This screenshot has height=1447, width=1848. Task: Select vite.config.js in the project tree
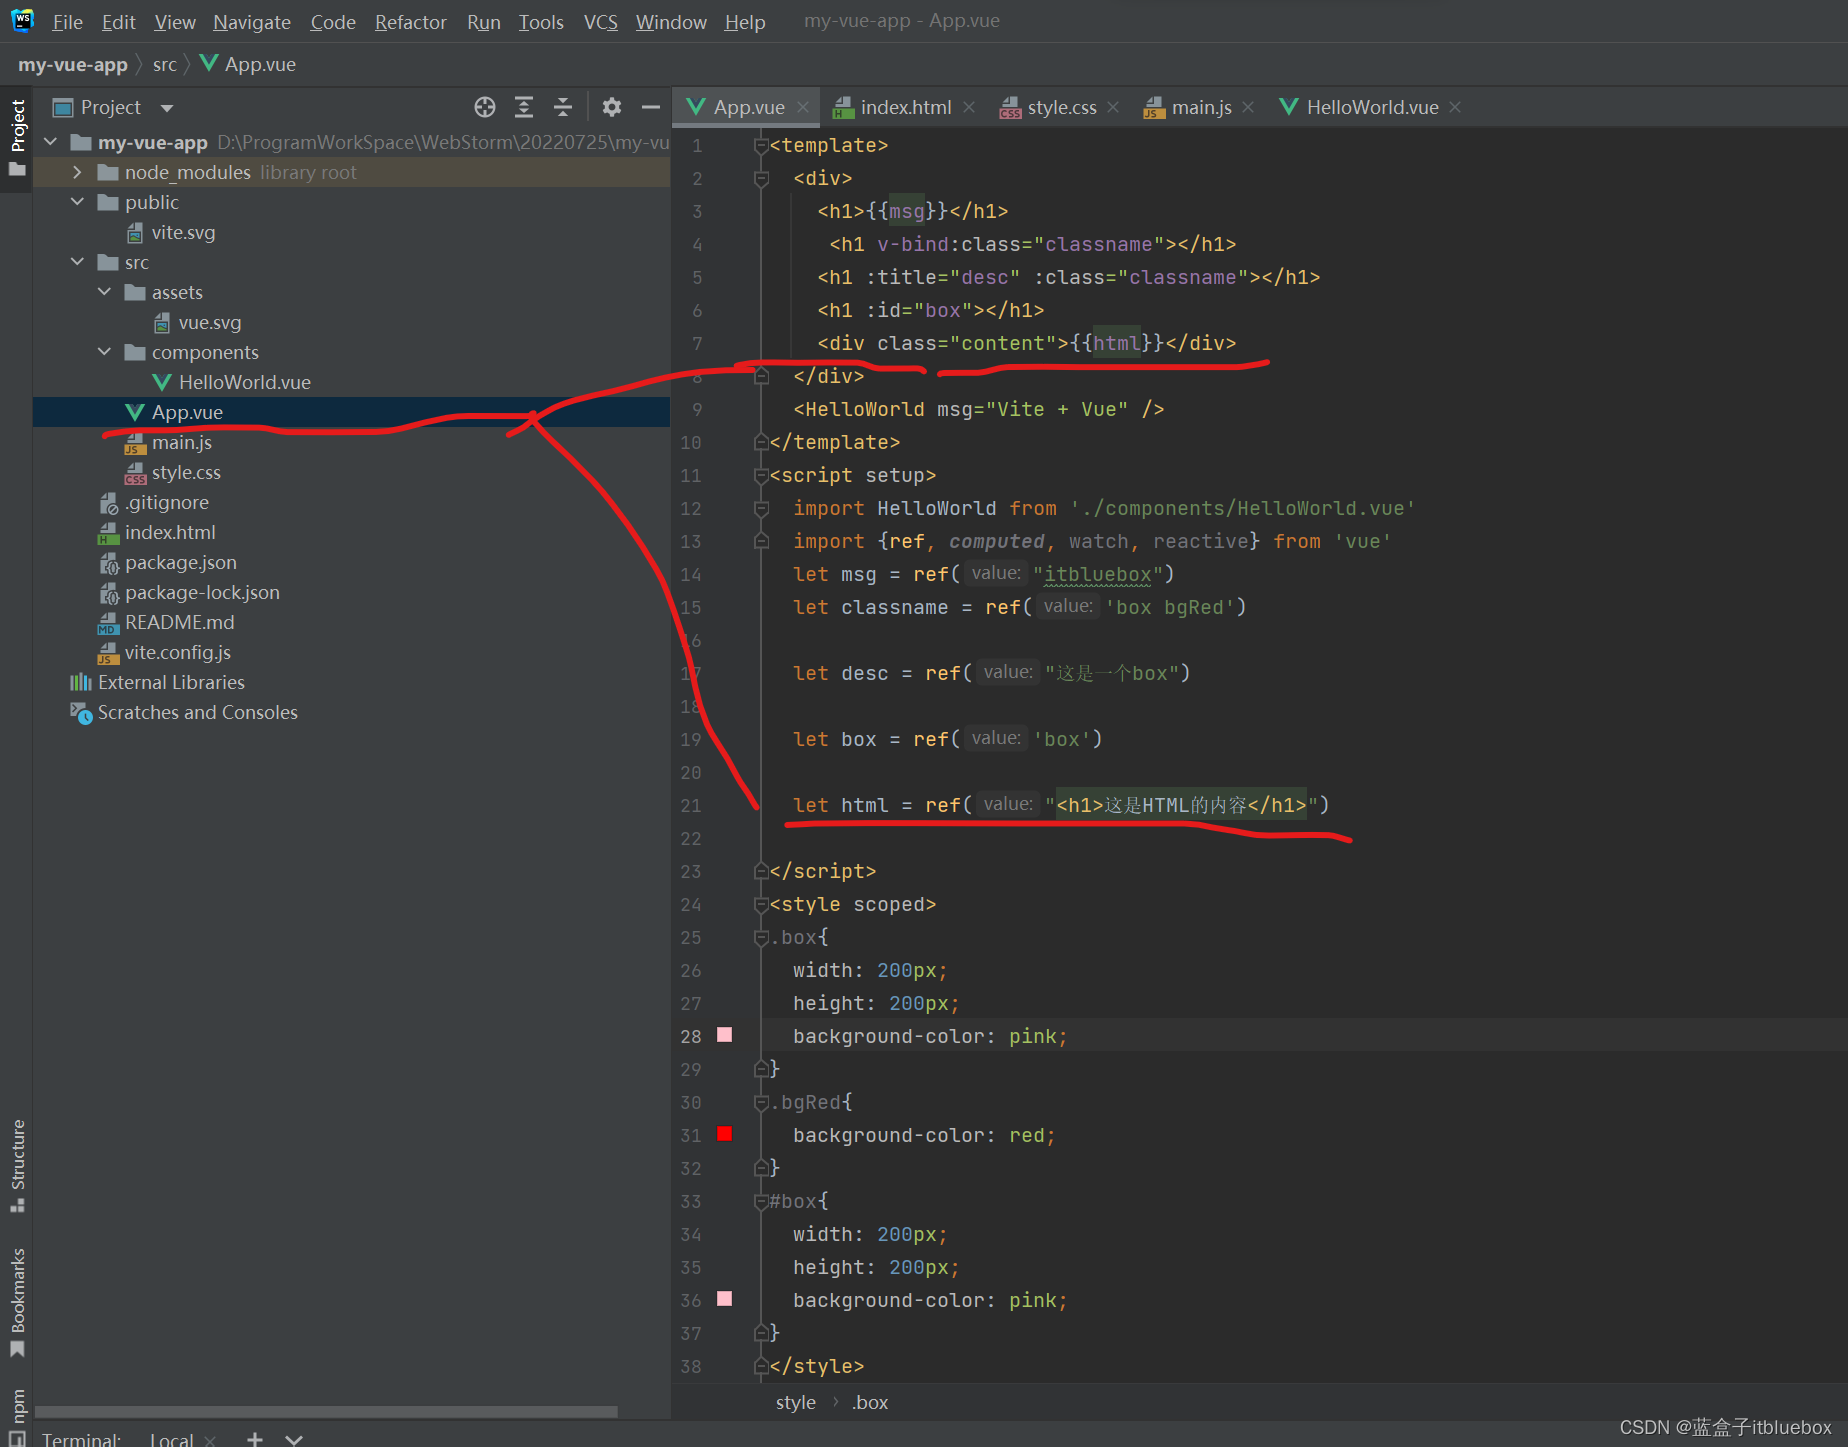tap(177, 652)
